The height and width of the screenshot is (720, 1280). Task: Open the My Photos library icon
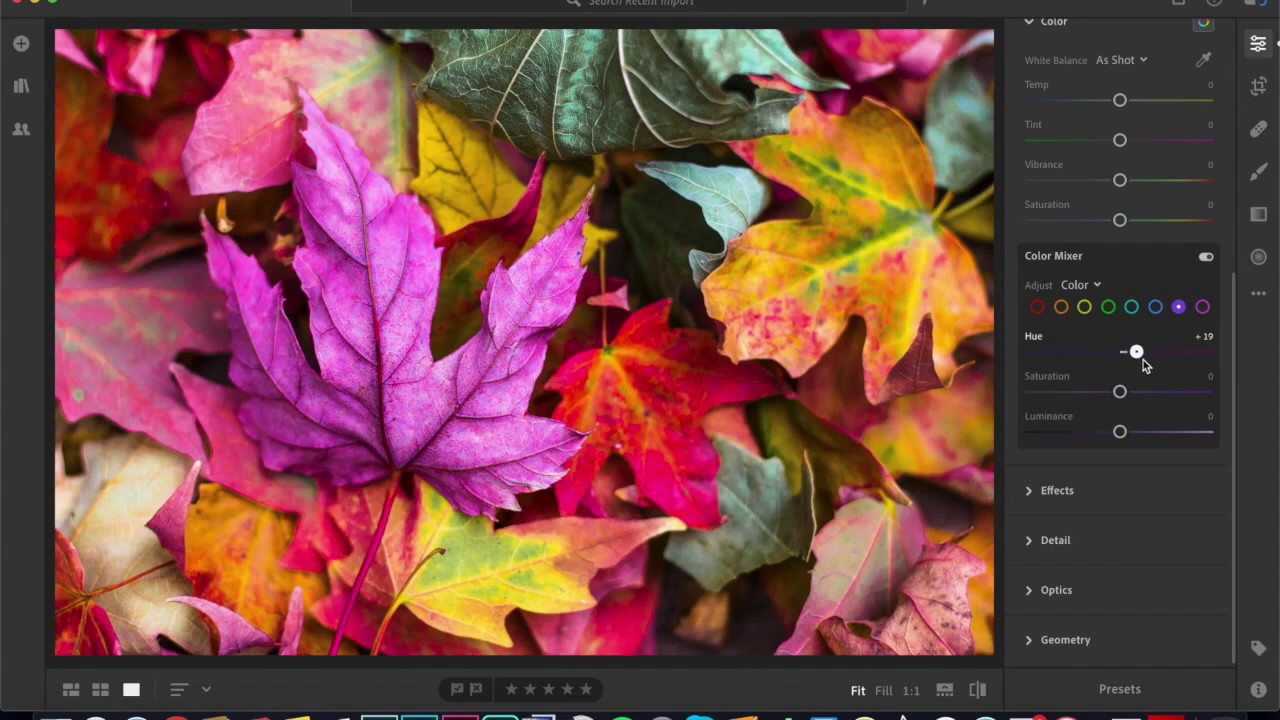(21, 86)
